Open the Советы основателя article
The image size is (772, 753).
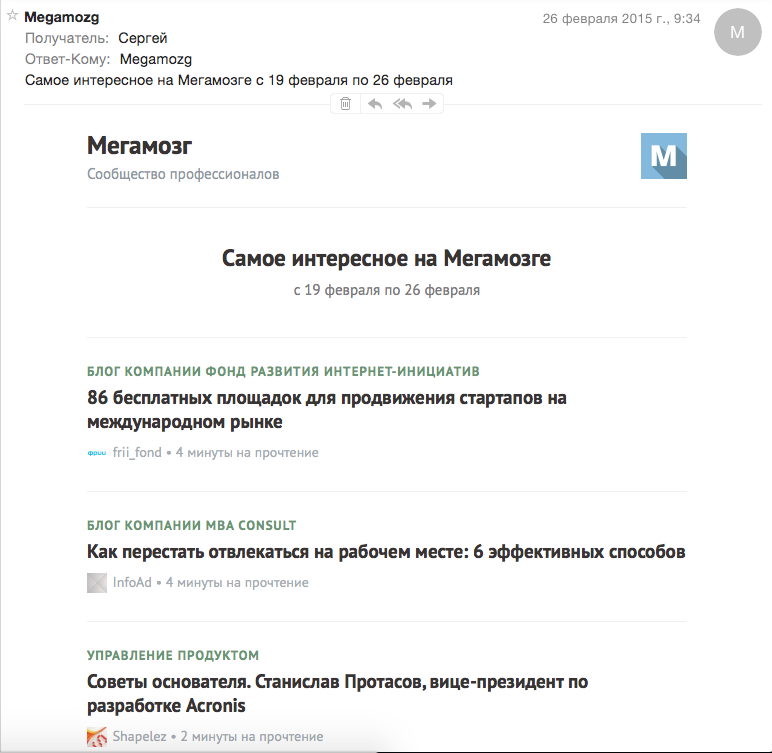pos(337,694)
